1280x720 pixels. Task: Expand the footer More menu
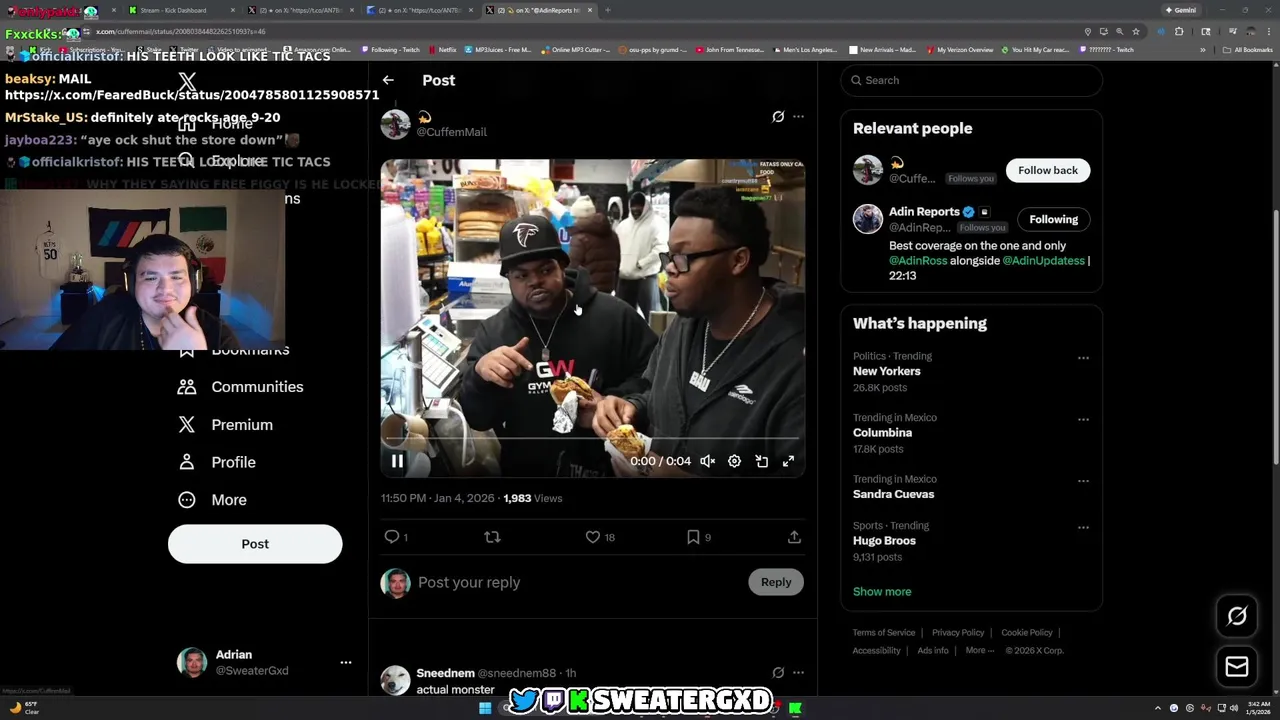980,651
